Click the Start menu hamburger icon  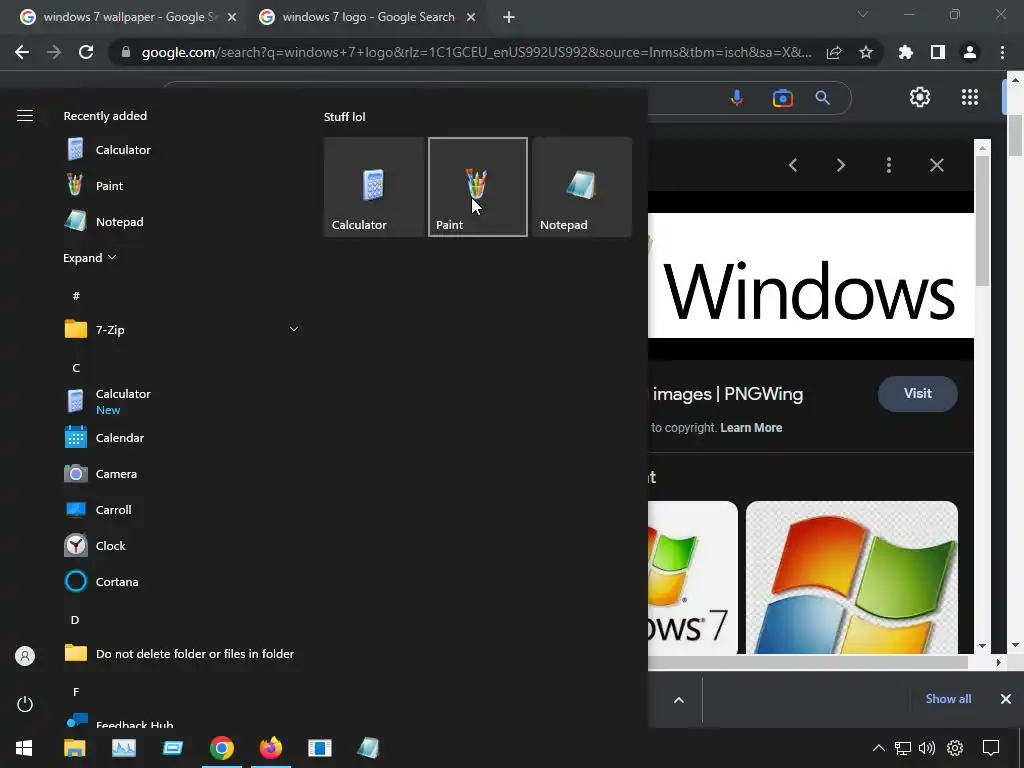pos(25,116)
